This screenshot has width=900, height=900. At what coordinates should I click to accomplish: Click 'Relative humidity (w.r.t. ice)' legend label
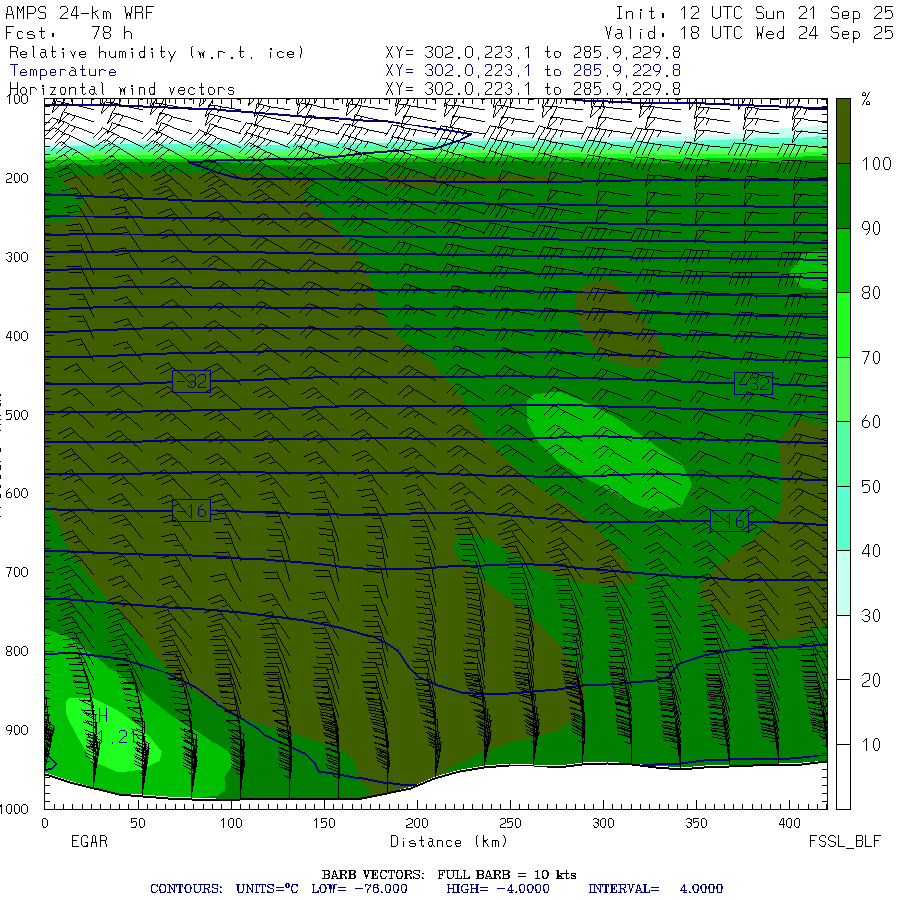pos(156,53)
